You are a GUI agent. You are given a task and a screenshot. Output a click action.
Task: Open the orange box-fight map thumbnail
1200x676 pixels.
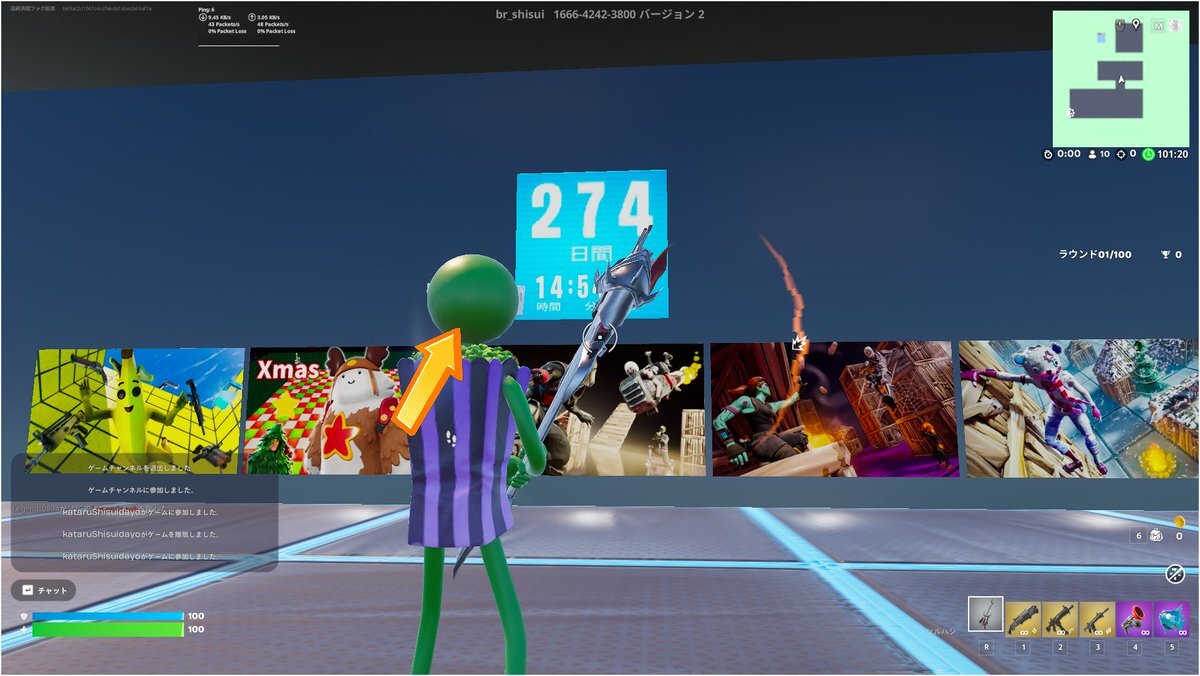tap(833, 409)
